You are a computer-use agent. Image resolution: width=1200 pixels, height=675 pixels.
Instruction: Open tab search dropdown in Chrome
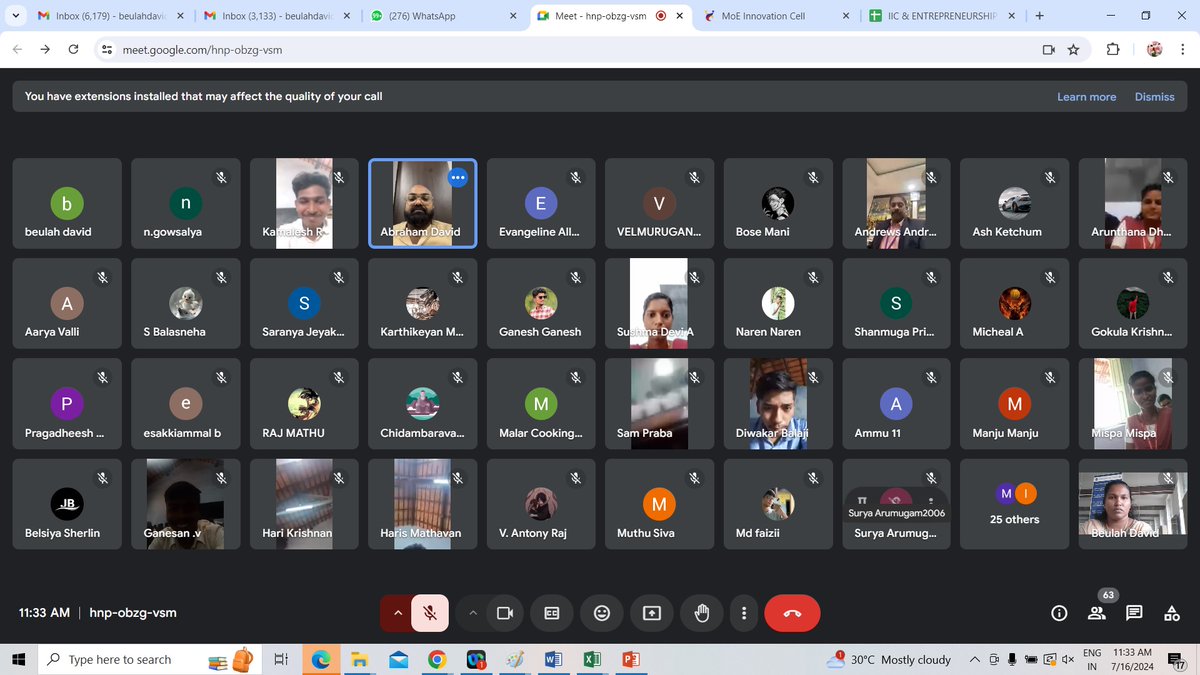[x=15, y=16]
